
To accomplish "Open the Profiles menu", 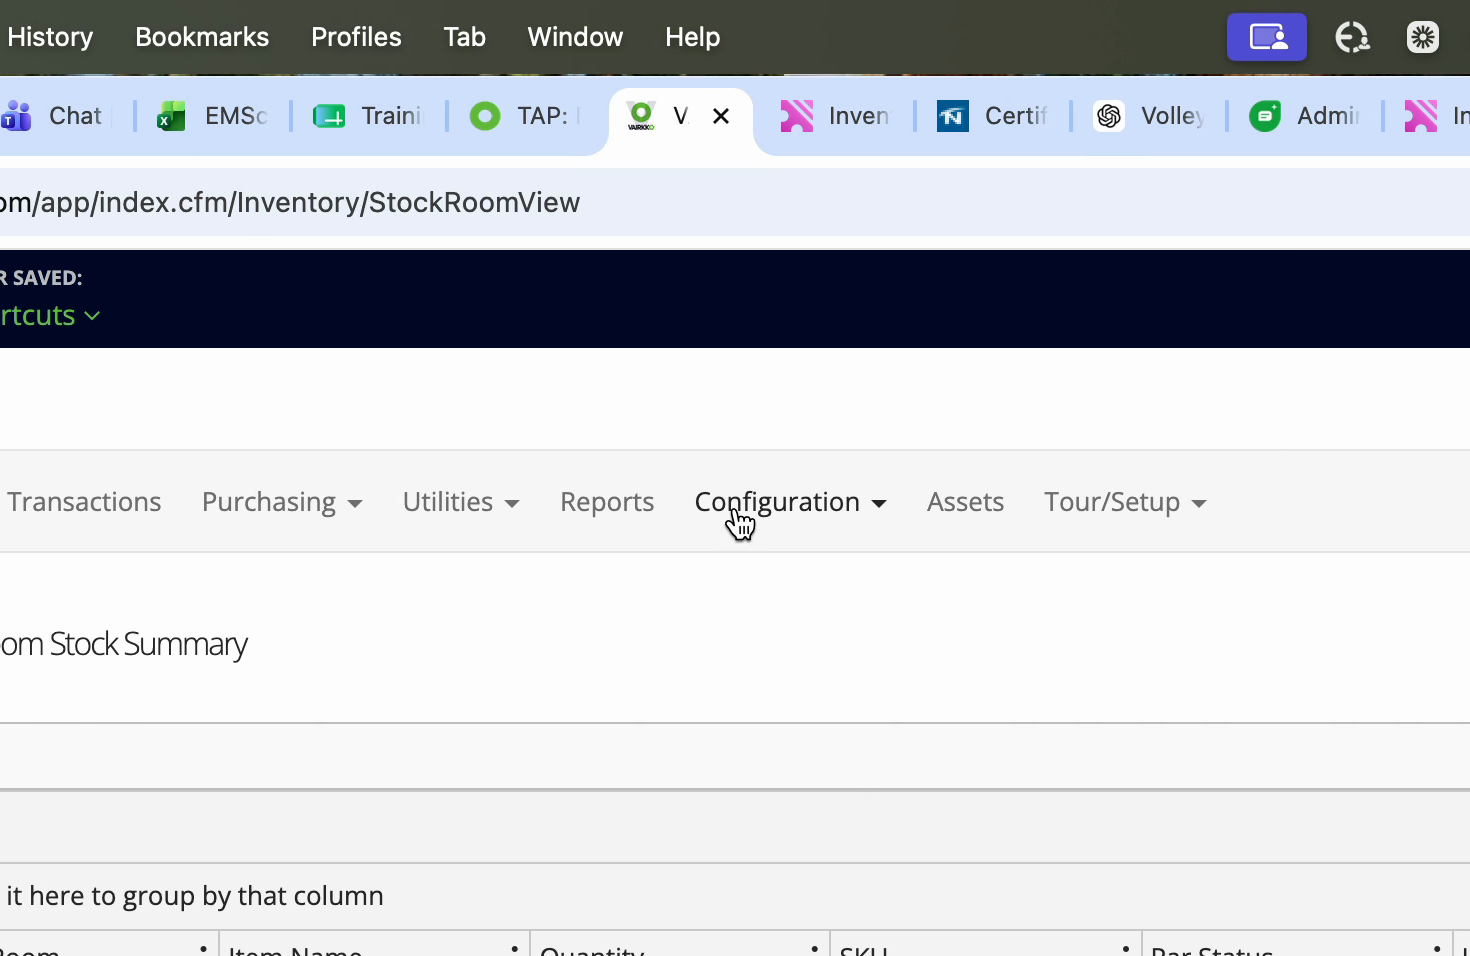I will [x=356, y=37].
